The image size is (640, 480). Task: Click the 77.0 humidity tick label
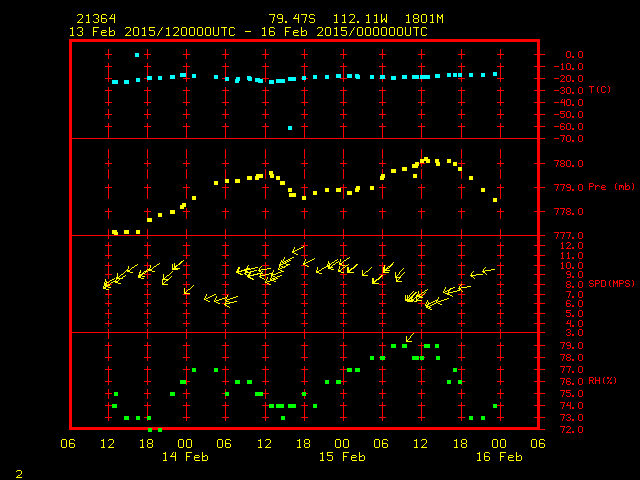[x=571, y=370]
